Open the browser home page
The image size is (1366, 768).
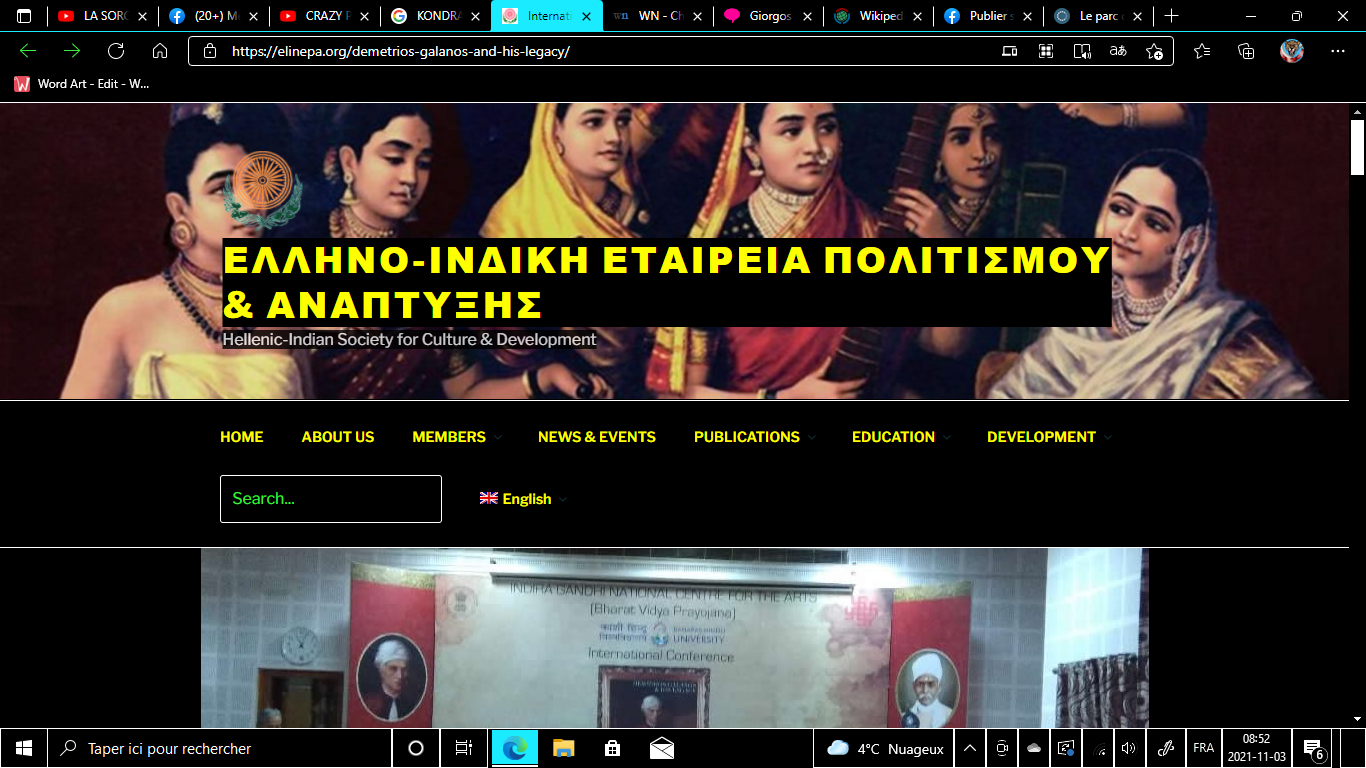tap(160, 51)
